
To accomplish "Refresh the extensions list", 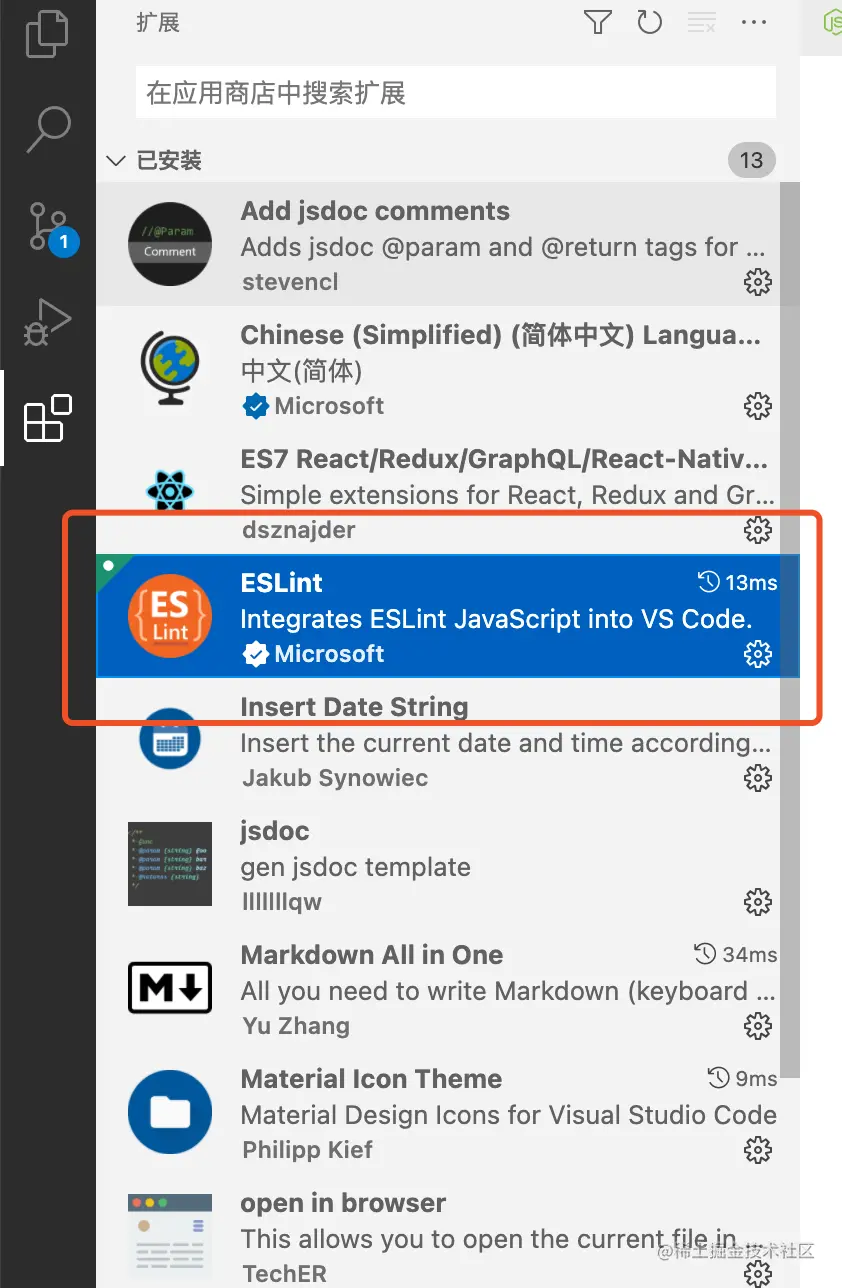I will point(650,22).
